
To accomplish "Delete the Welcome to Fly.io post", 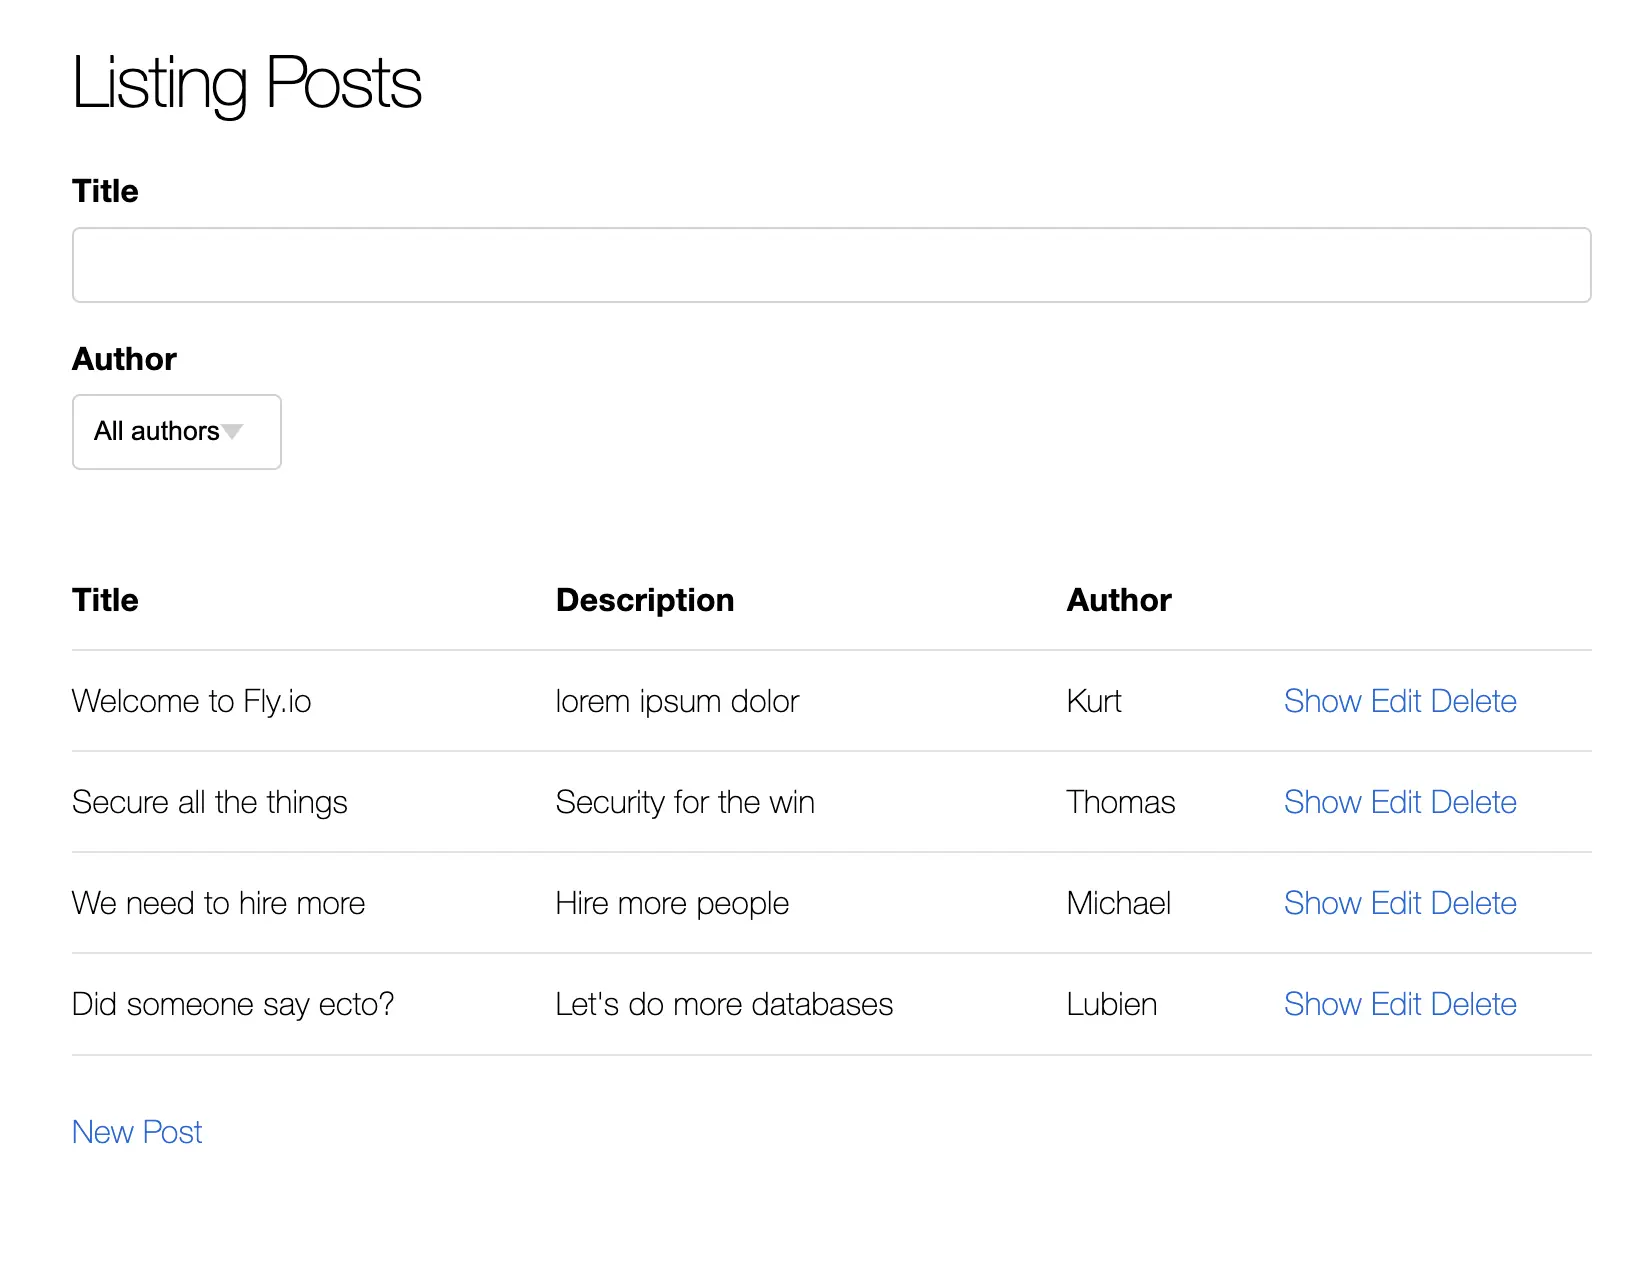I will tap(1473, 701).
